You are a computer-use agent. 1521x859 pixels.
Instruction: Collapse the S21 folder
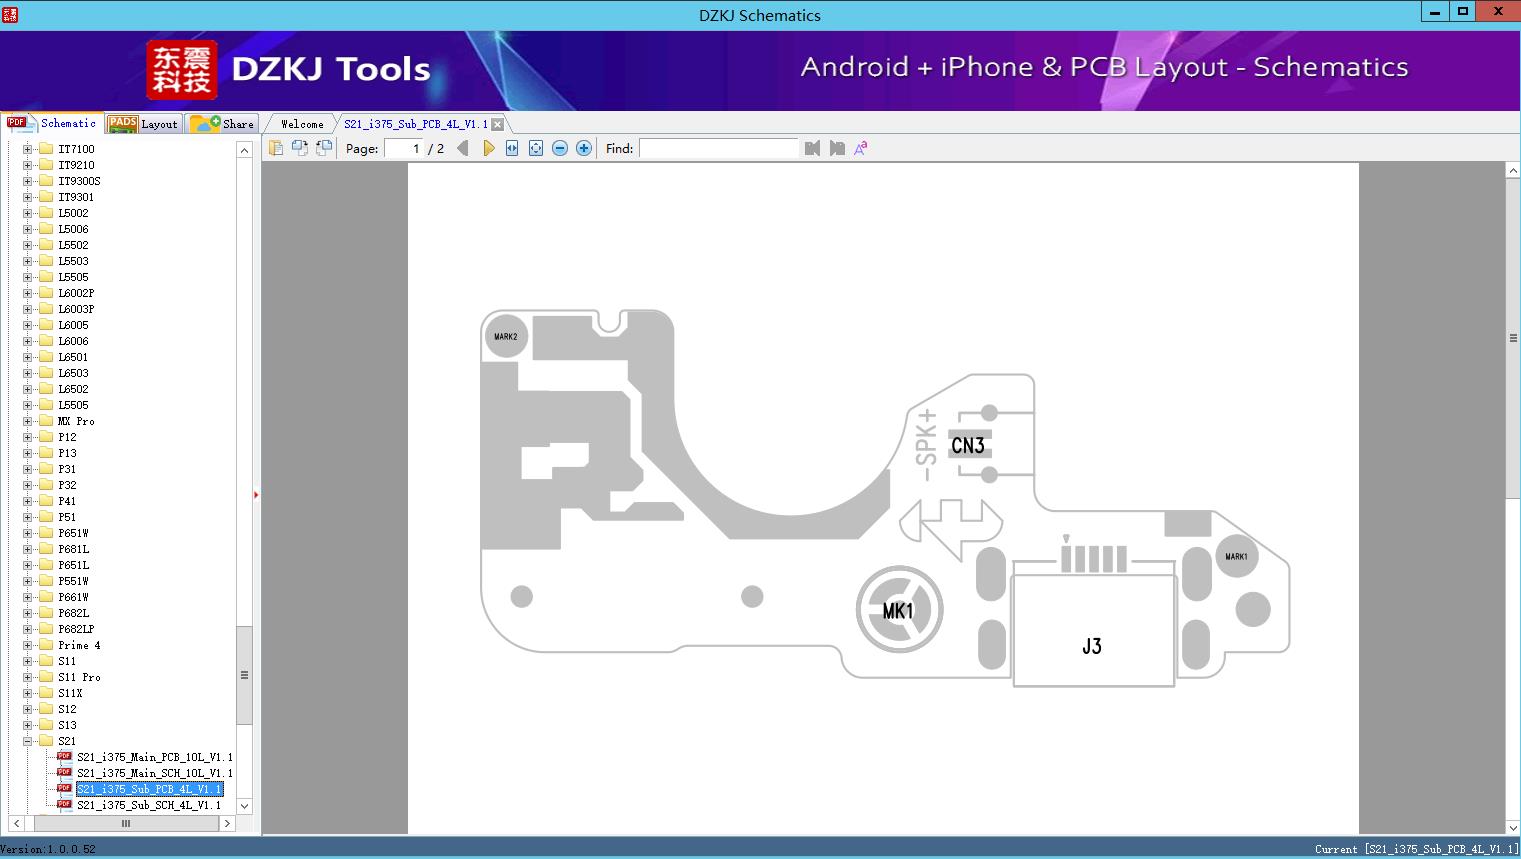point(28,741)
